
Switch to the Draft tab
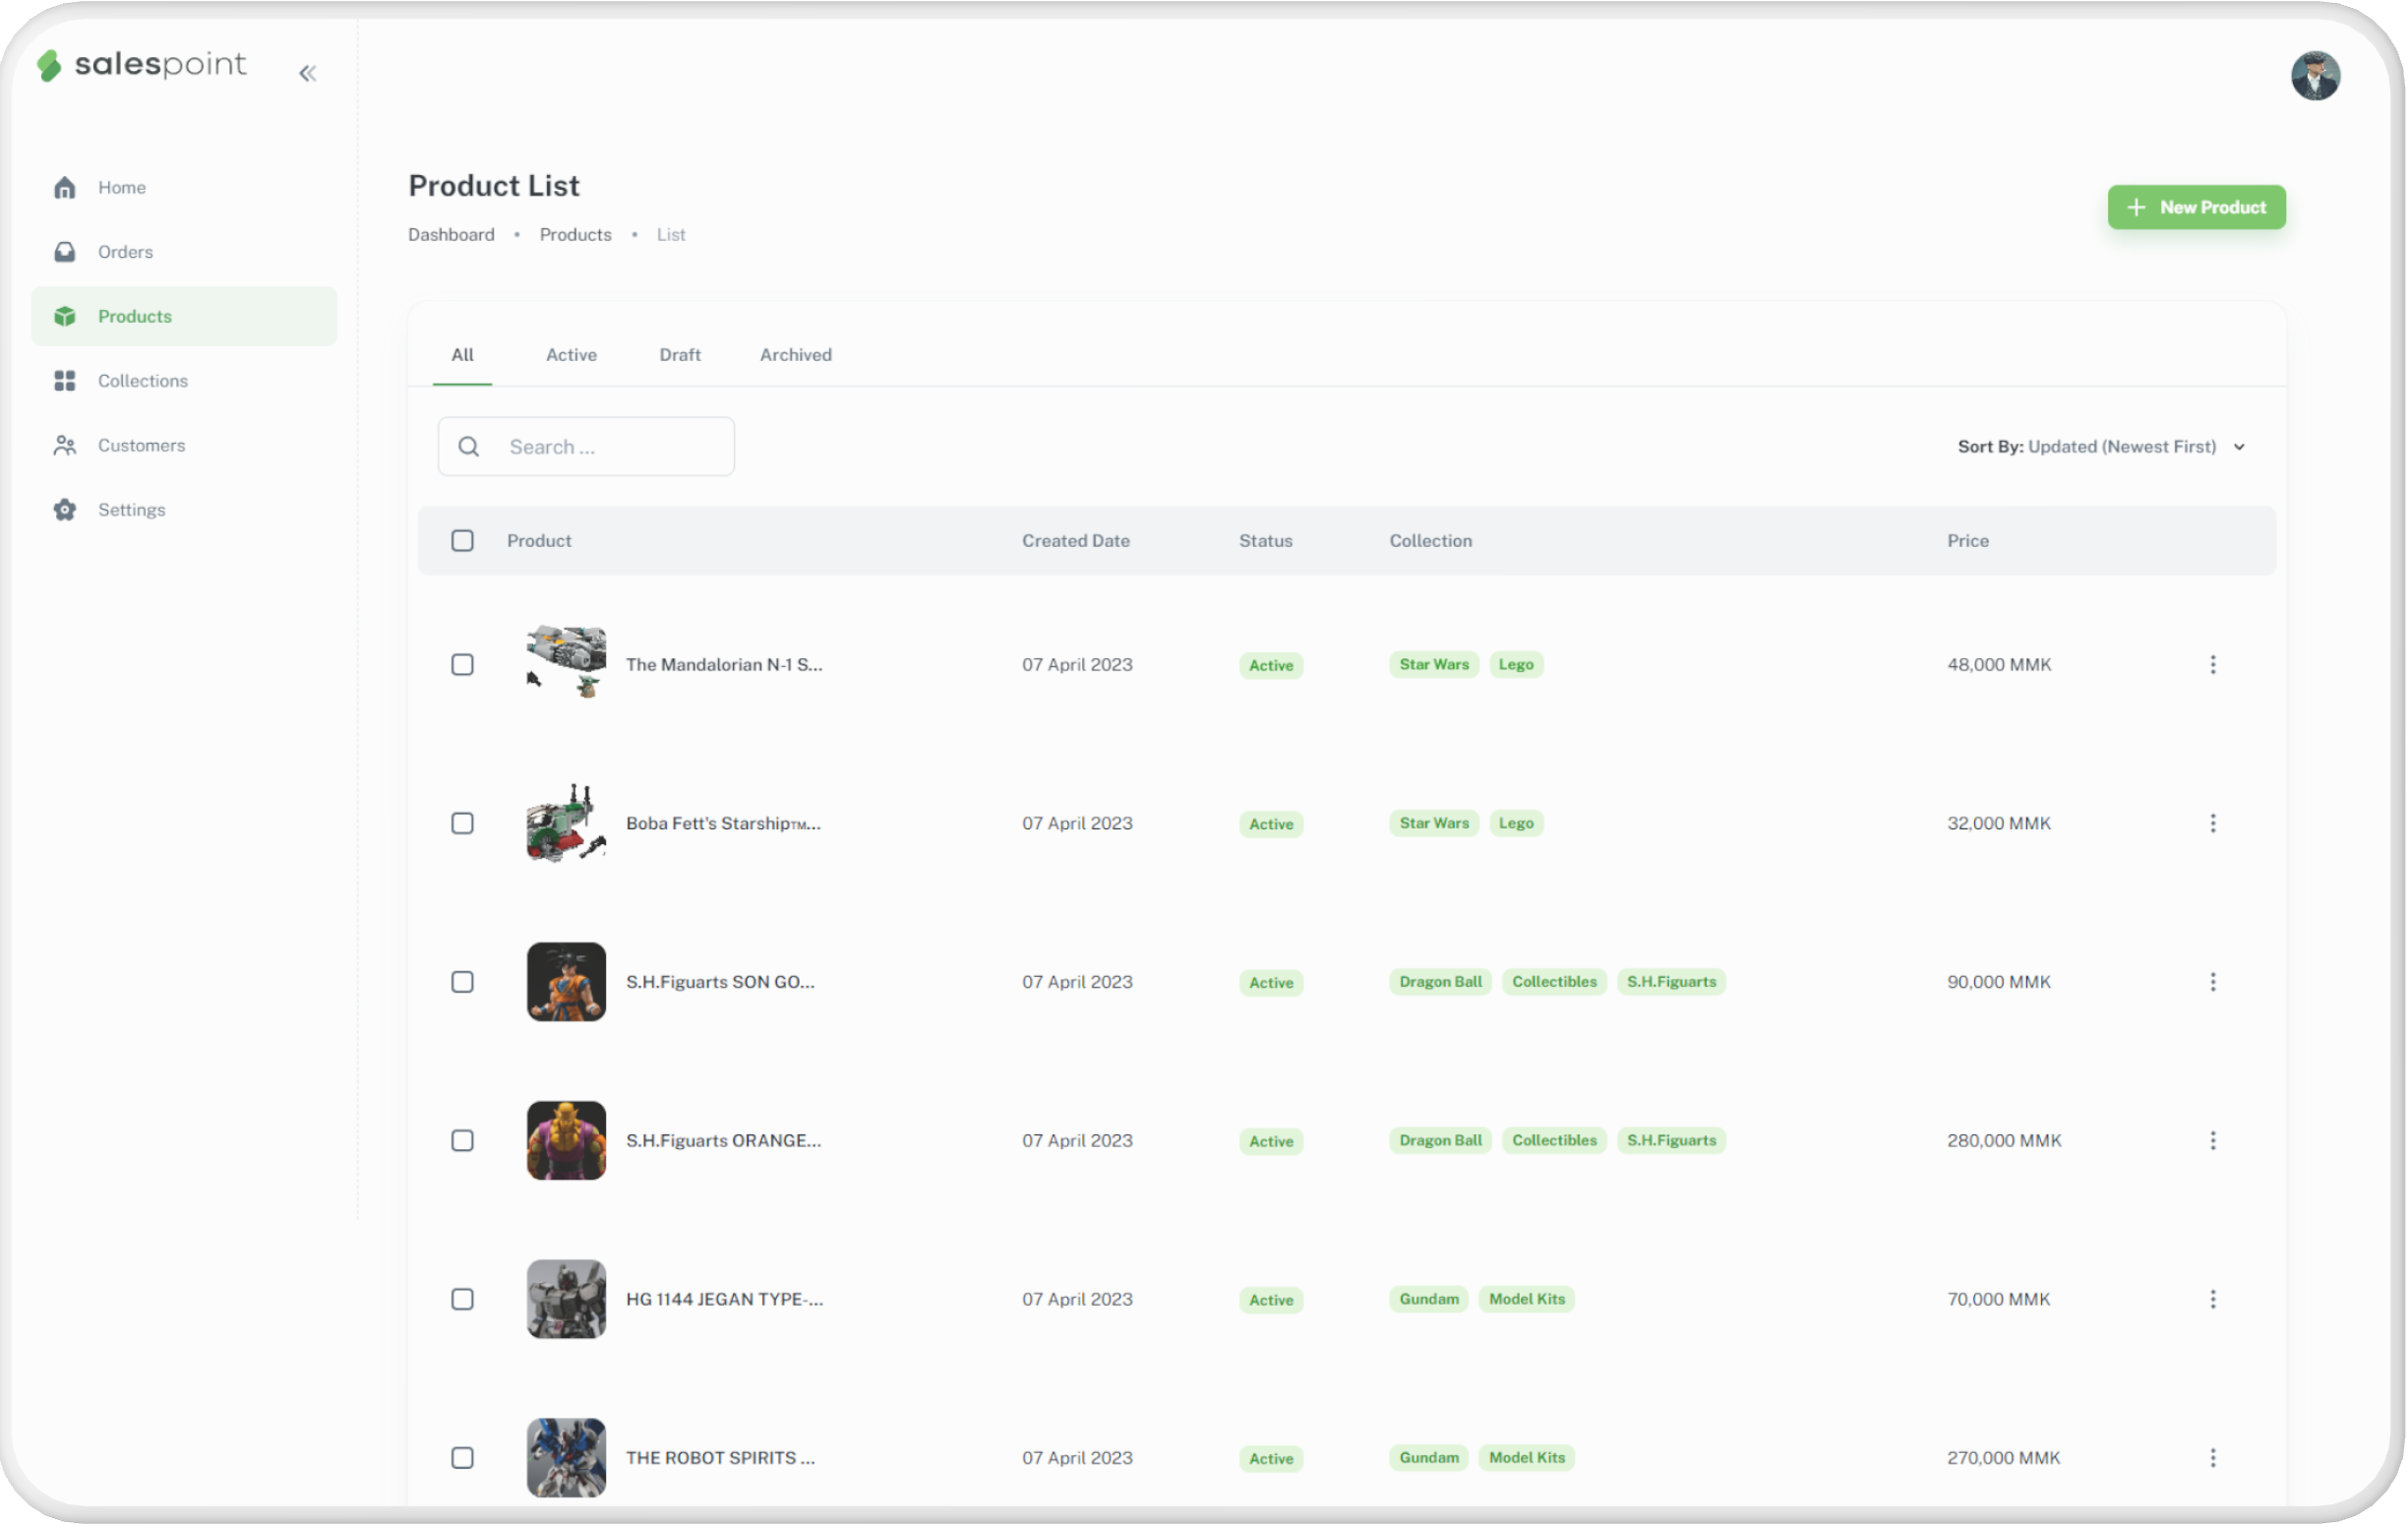coord(680,355)
